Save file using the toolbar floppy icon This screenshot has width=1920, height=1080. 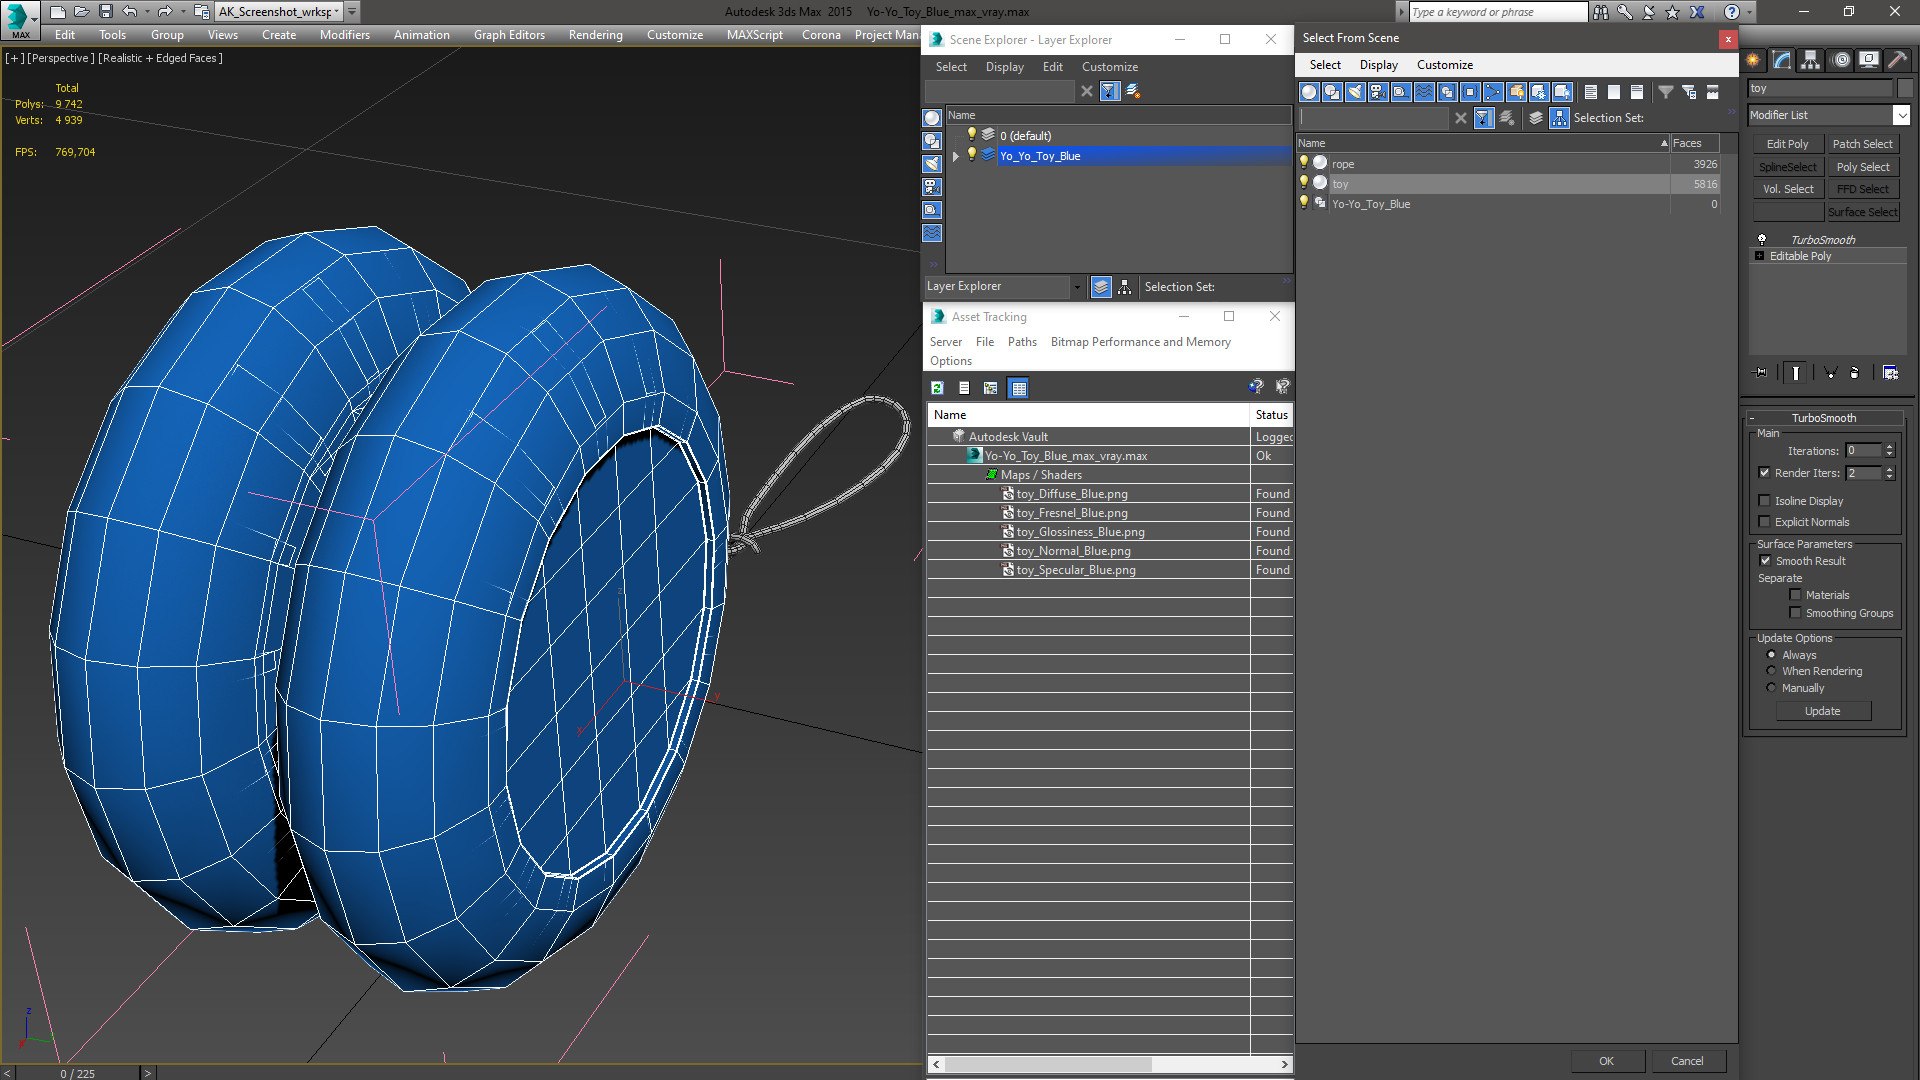[105, 12]
